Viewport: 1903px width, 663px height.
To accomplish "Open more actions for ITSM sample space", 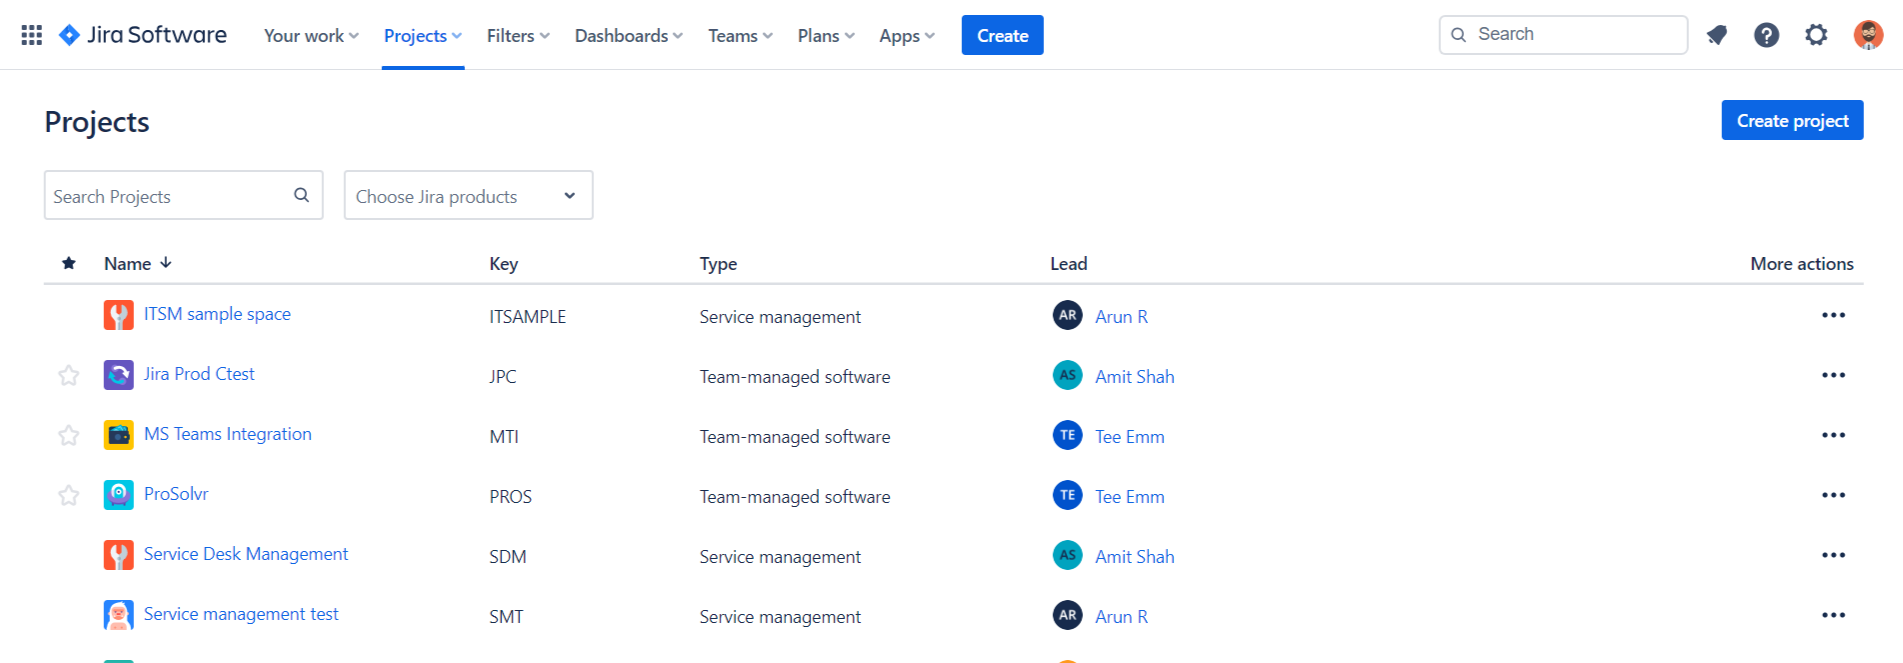I will (x=1833, y=315).
